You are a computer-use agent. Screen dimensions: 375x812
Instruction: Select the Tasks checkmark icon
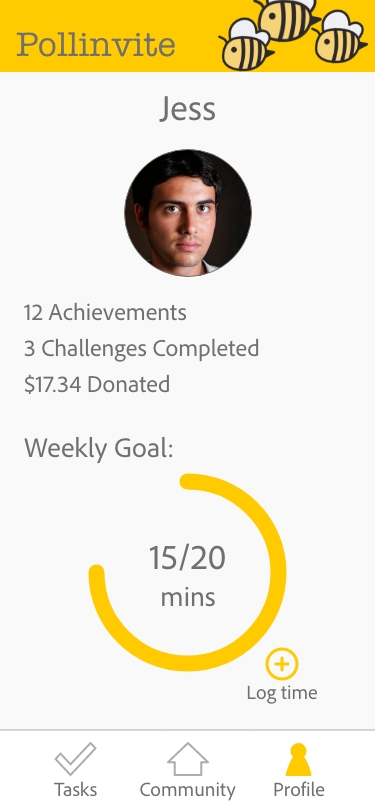click(76, 759)
